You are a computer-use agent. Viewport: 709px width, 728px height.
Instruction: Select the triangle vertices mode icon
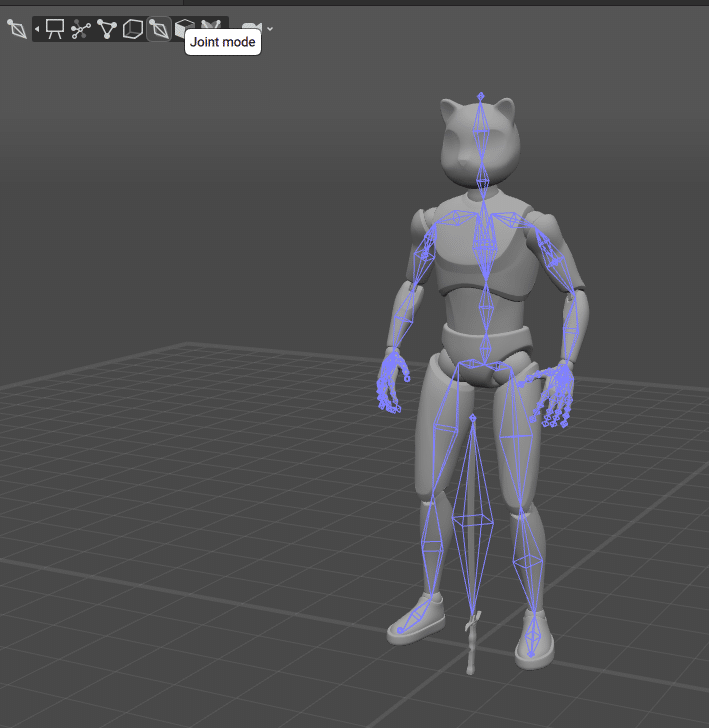107,29
